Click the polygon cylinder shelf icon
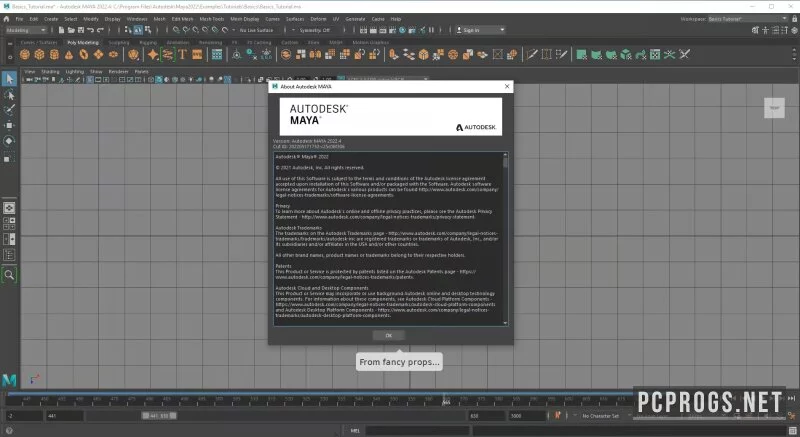The width and height of the screenshot is (800, 437). pos(54,54)
